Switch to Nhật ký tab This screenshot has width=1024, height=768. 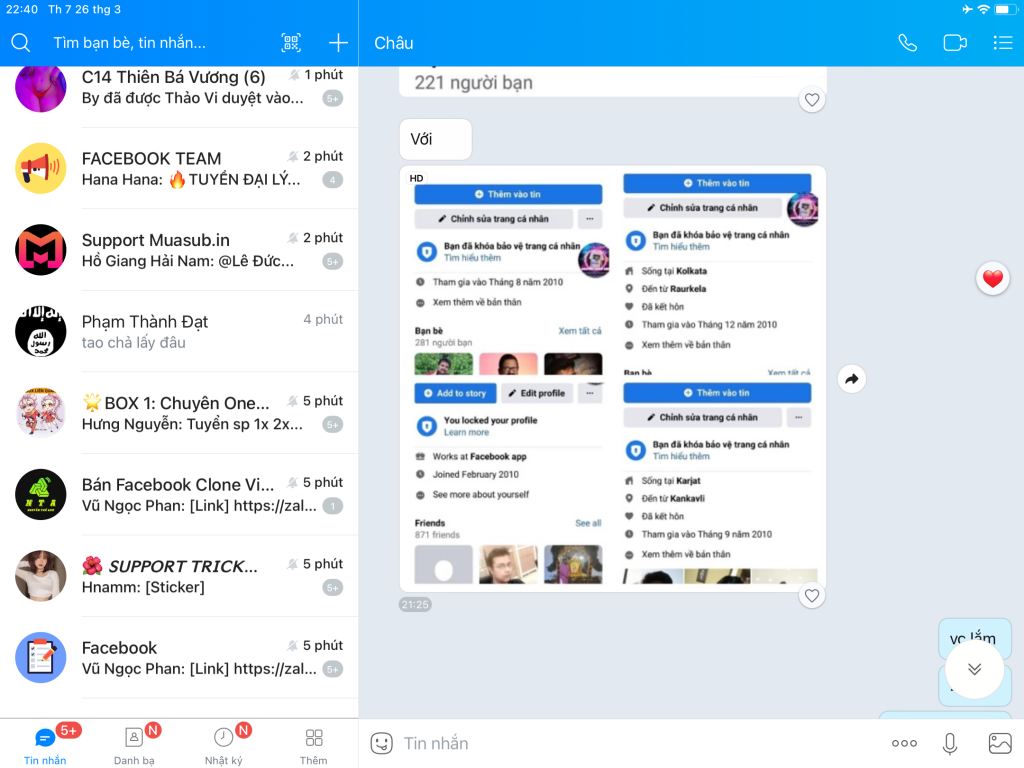click(224, 744)
